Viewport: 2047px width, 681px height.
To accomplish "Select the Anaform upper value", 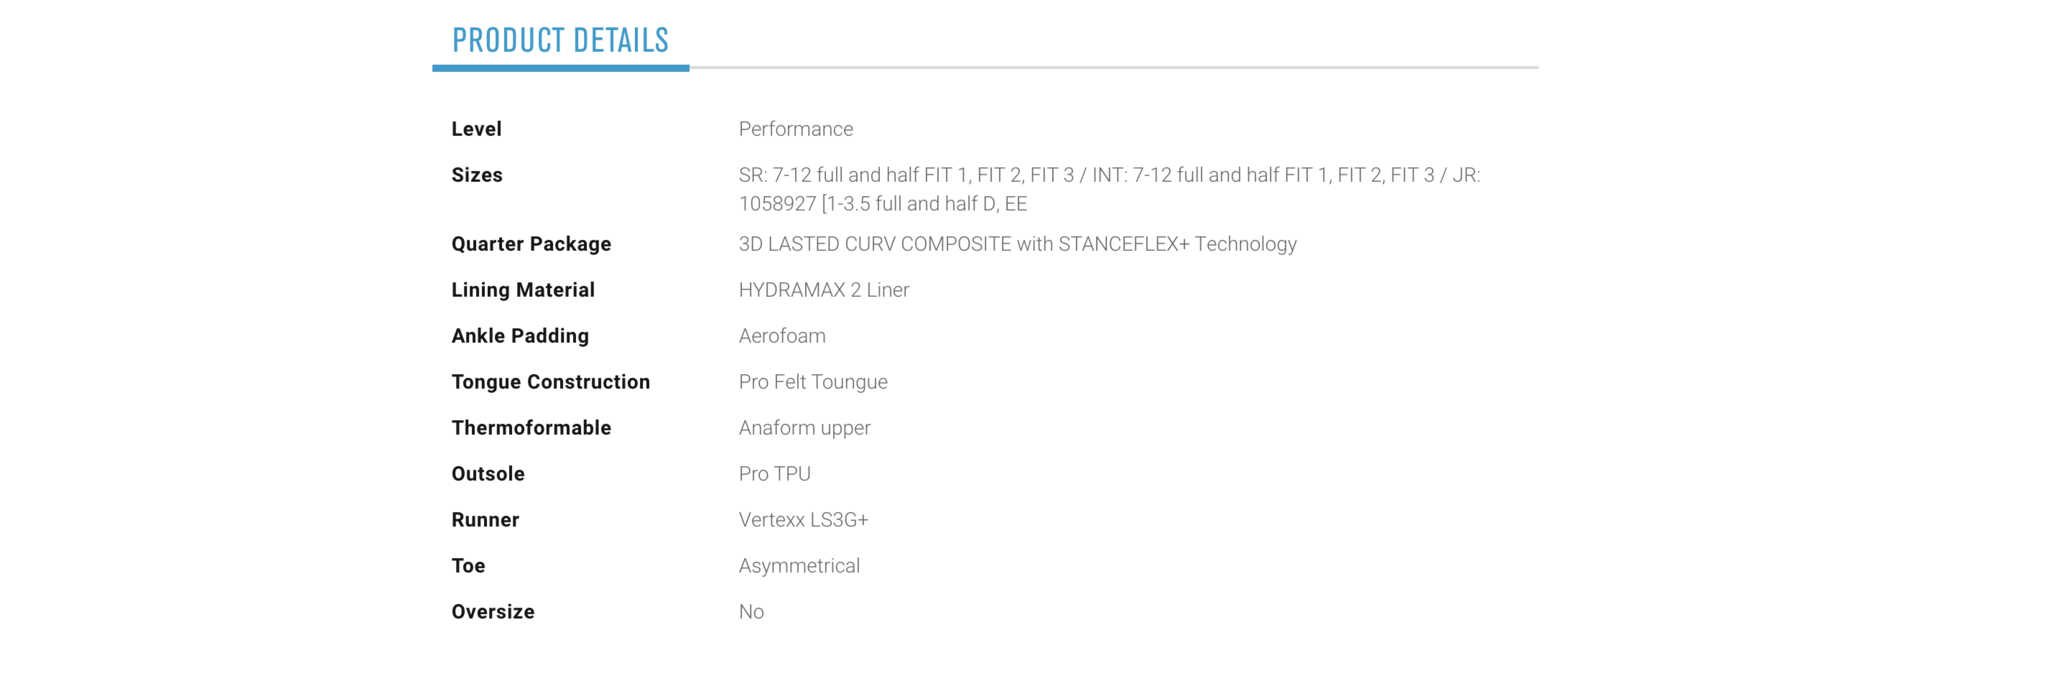I will click(805, 428).
